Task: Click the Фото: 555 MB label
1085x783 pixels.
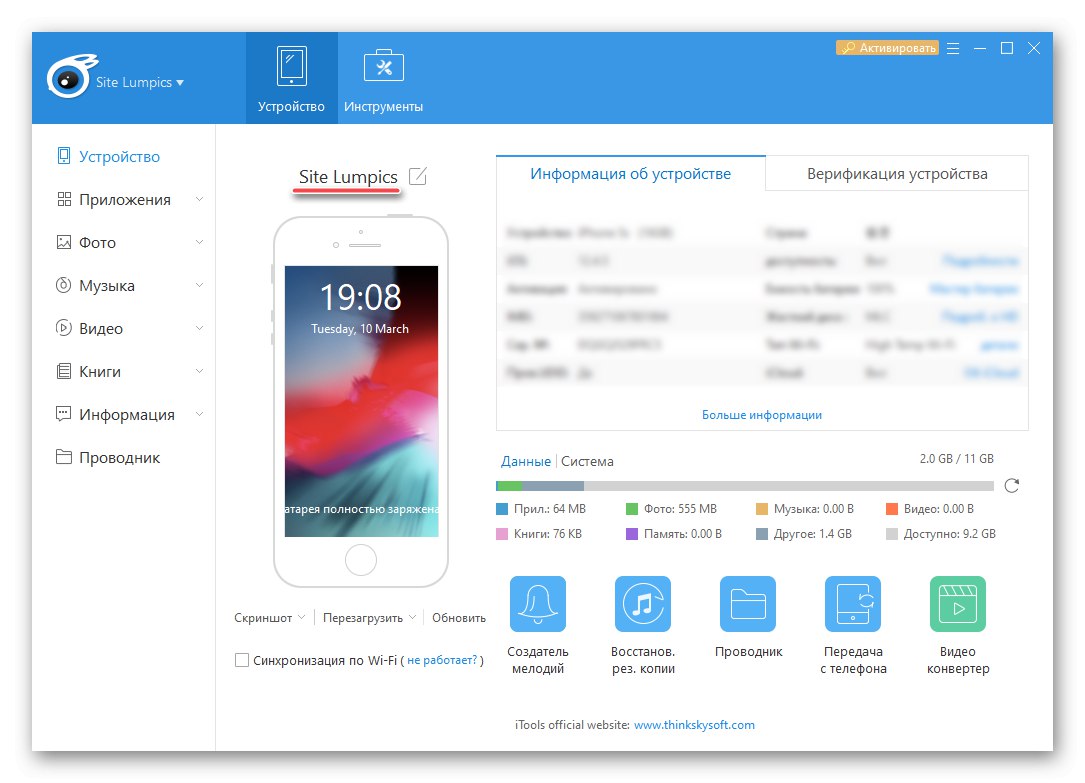Action: coord(680,509)
